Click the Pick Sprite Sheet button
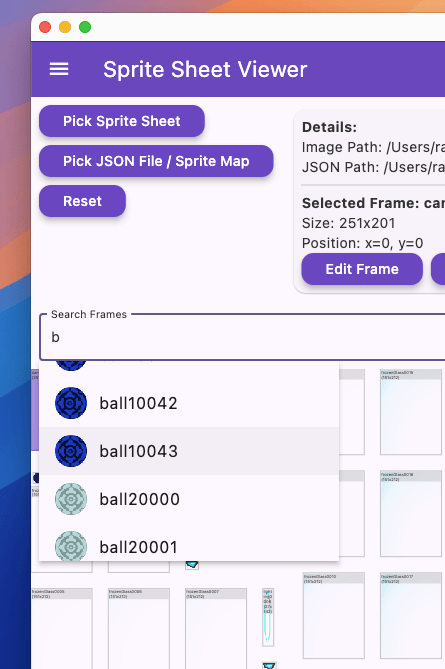 (122, 121)
